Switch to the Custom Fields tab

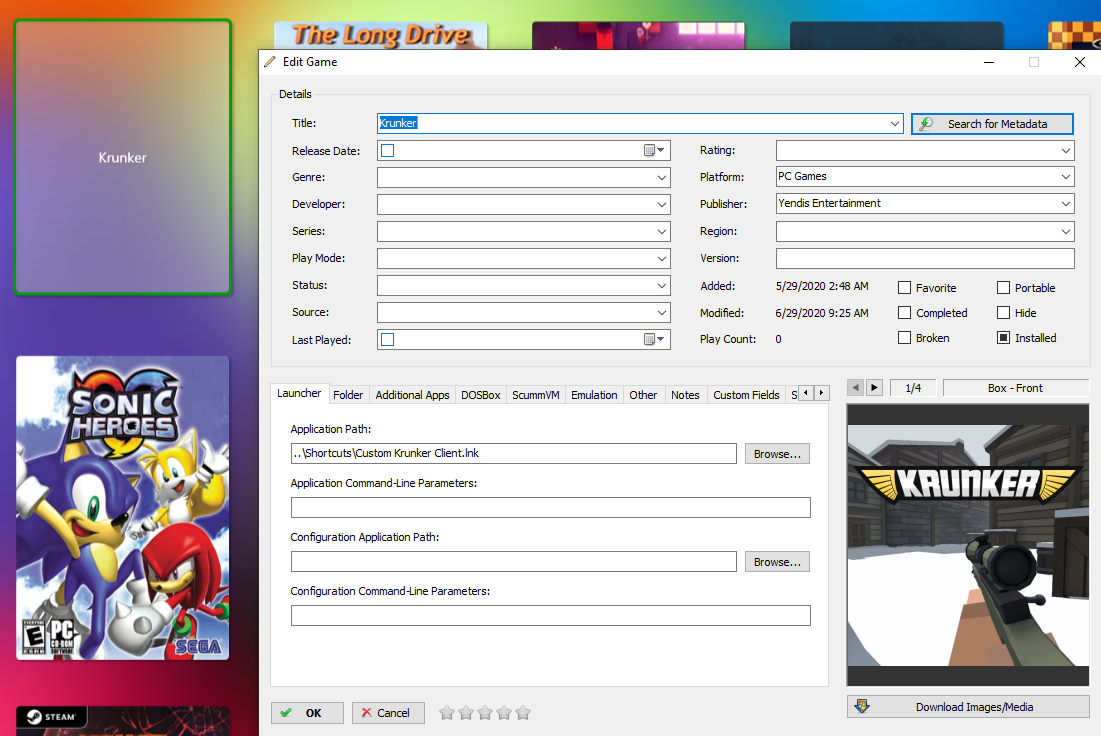(x=746, y=395)
